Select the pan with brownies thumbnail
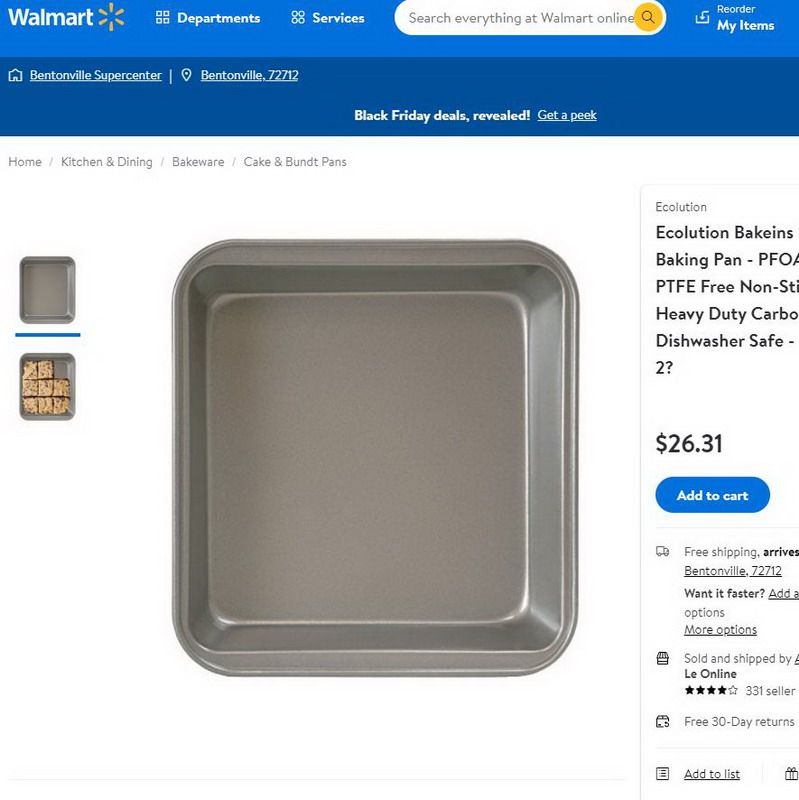Screen dimensions: 799x800 click(47, 387)
